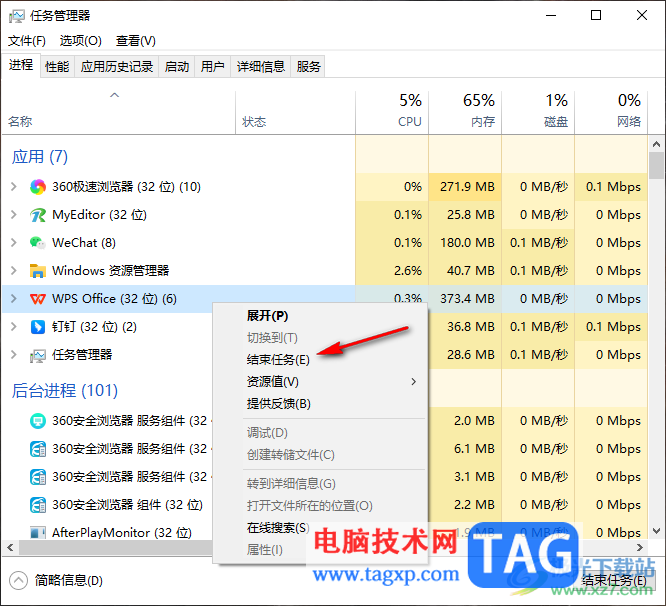This screenshot has width=666, height=606.
Task: Switch to the 服务 tab
Action: 308,67
